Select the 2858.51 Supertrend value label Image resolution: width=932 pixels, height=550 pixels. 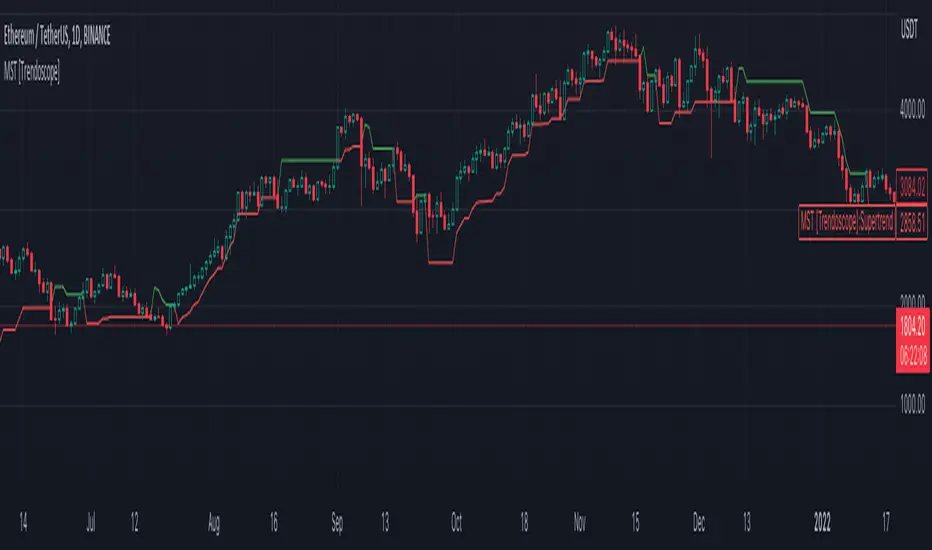tap(913, 223)
